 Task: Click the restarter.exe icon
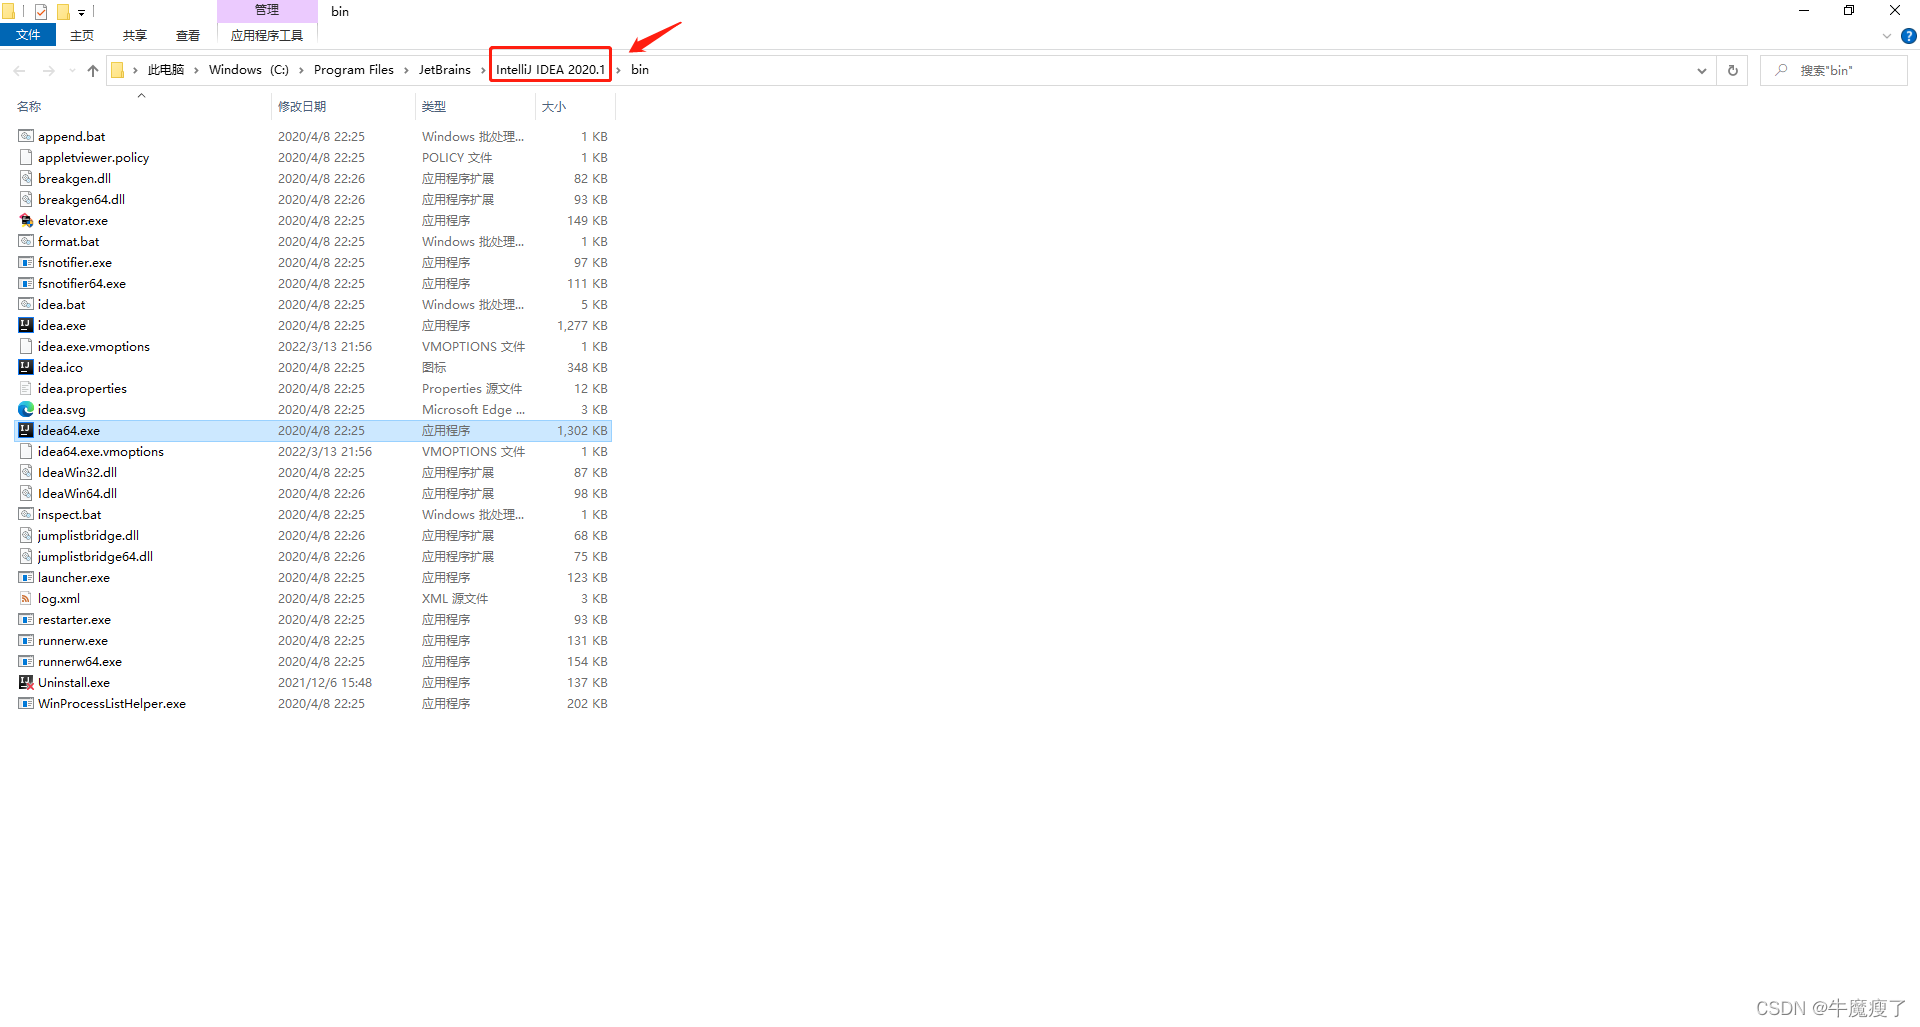26,619
